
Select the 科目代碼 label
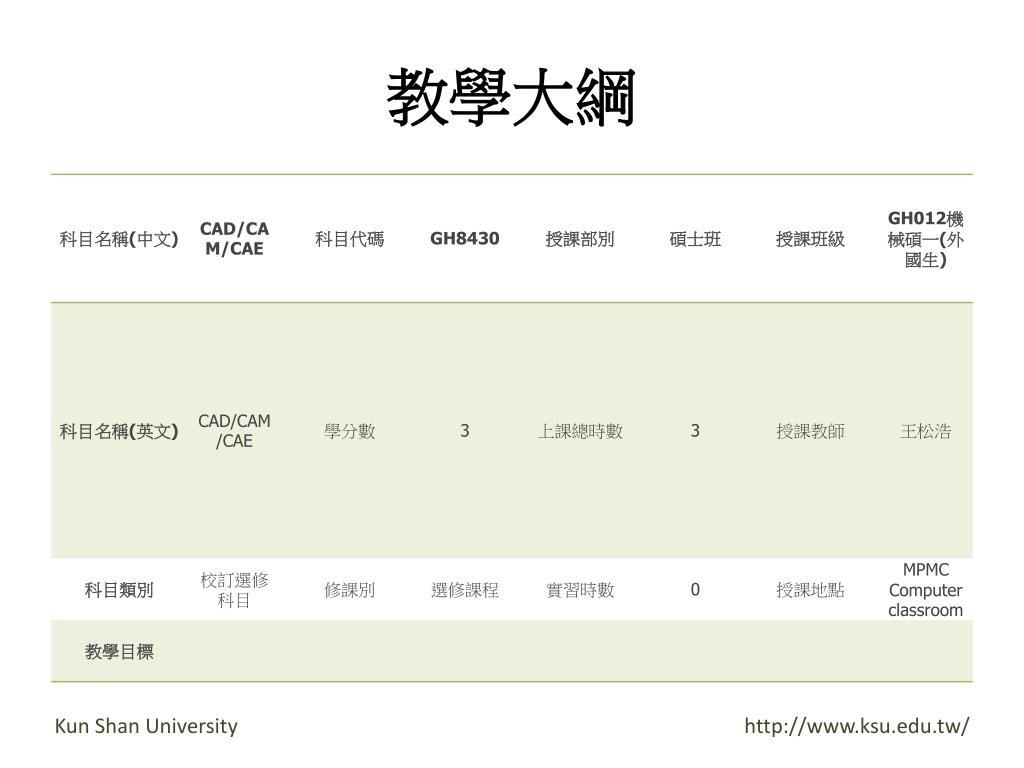coord(349,239)
